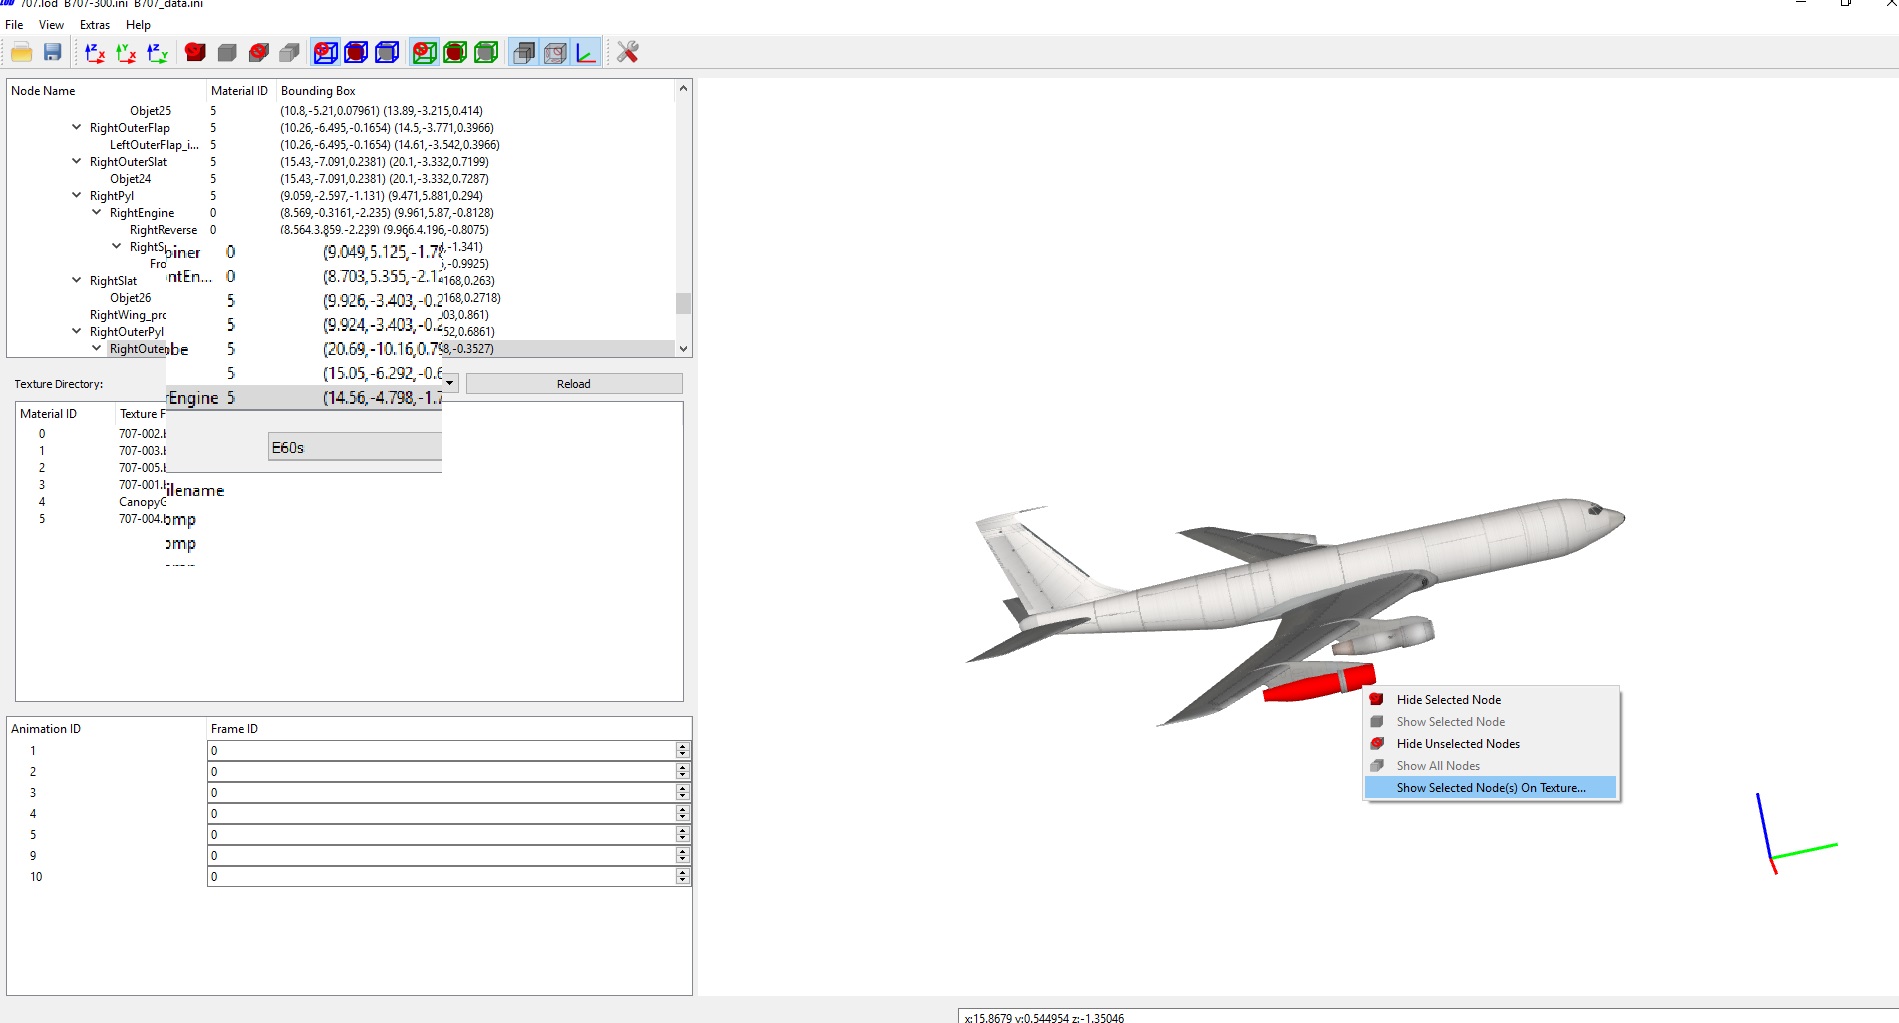The height and width of the screenshot is (1023, 1899).
Task: Toggle the blue wireframe box with prohibited sign
Action: [325, 52]
